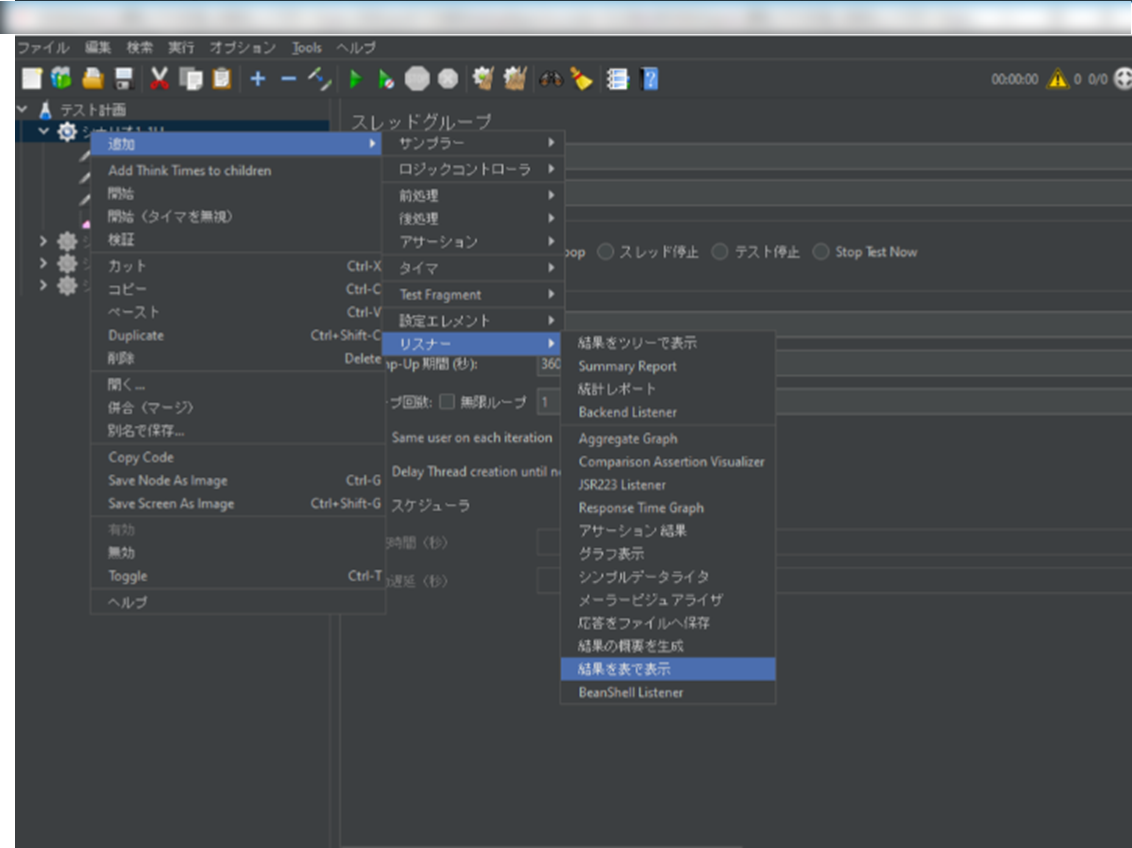
Task: Click the Clear results broom-gear icon
Action: click(x=483, y=79)
